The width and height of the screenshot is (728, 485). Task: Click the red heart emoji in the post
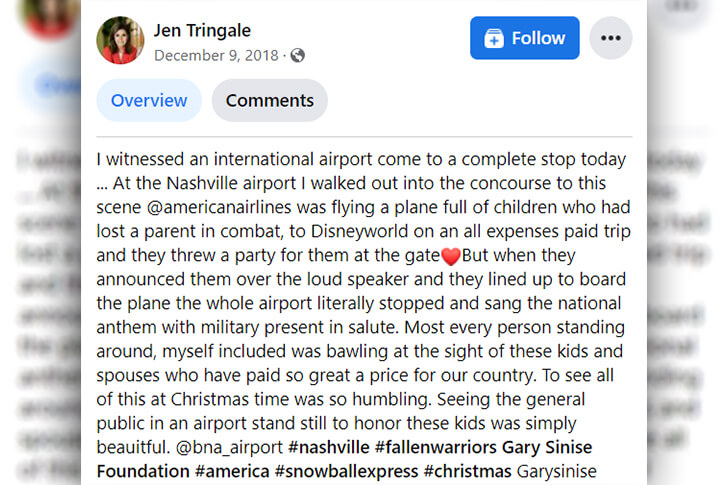tap(450, 256)
